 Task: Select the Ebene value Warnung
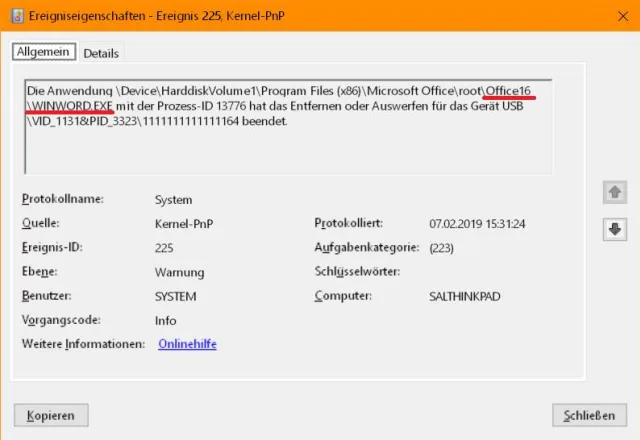click(x=180, y=273)
